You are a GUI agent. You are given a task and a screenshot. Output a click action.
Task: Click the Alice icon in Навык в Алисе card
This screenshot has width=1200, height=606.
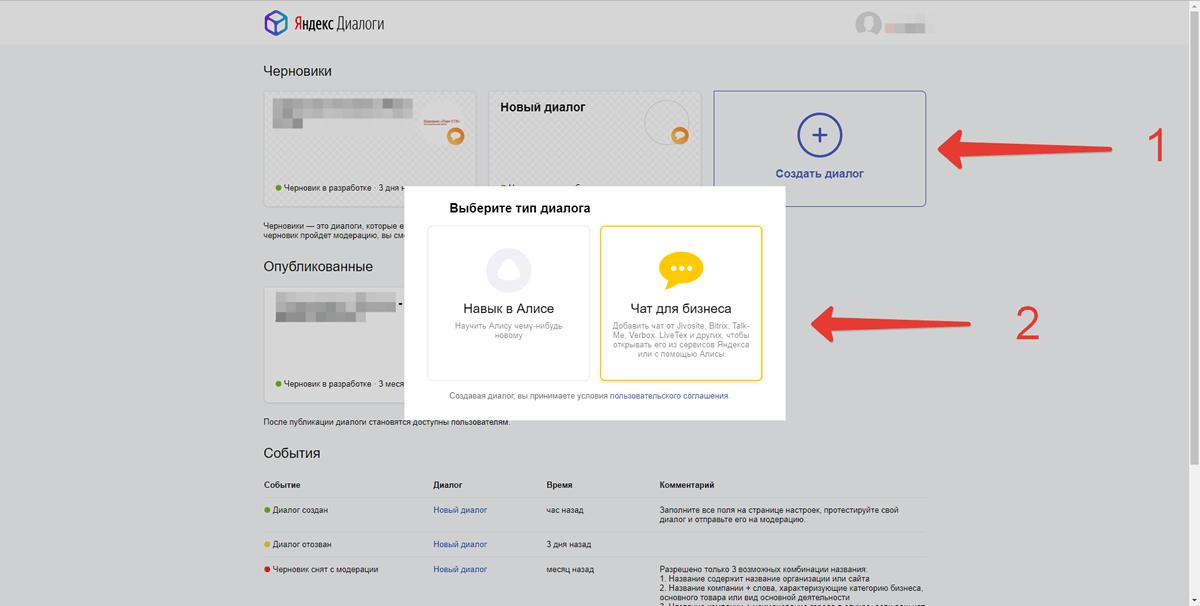click(x=508, y=271)
